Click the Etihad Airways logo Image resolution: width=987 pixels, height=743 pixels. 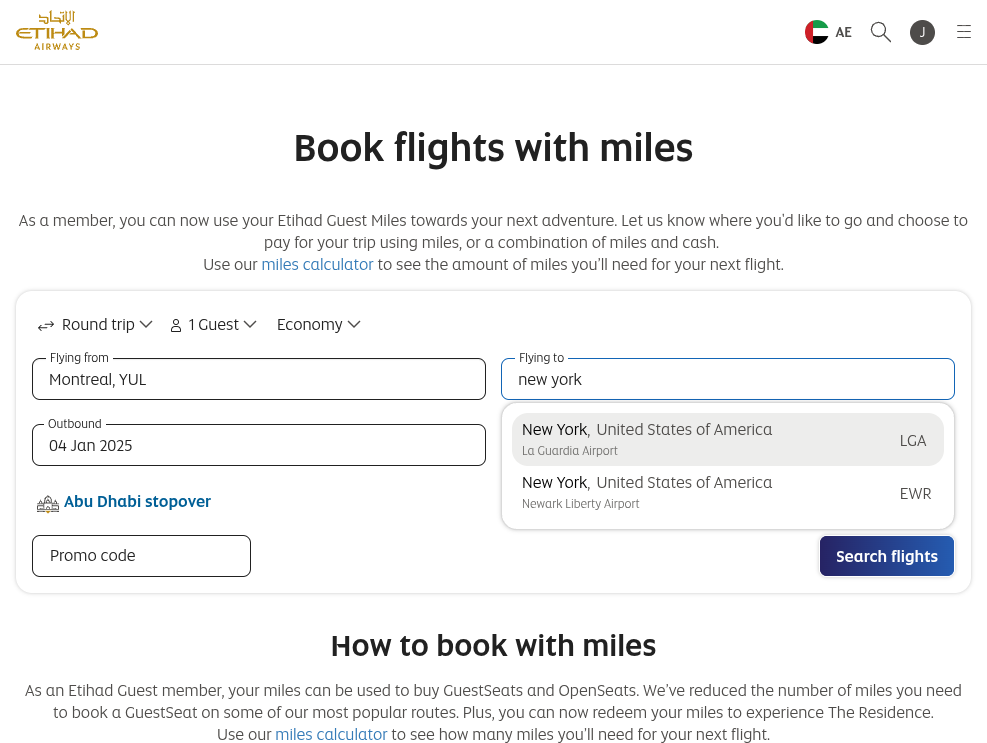coord(57,30)
